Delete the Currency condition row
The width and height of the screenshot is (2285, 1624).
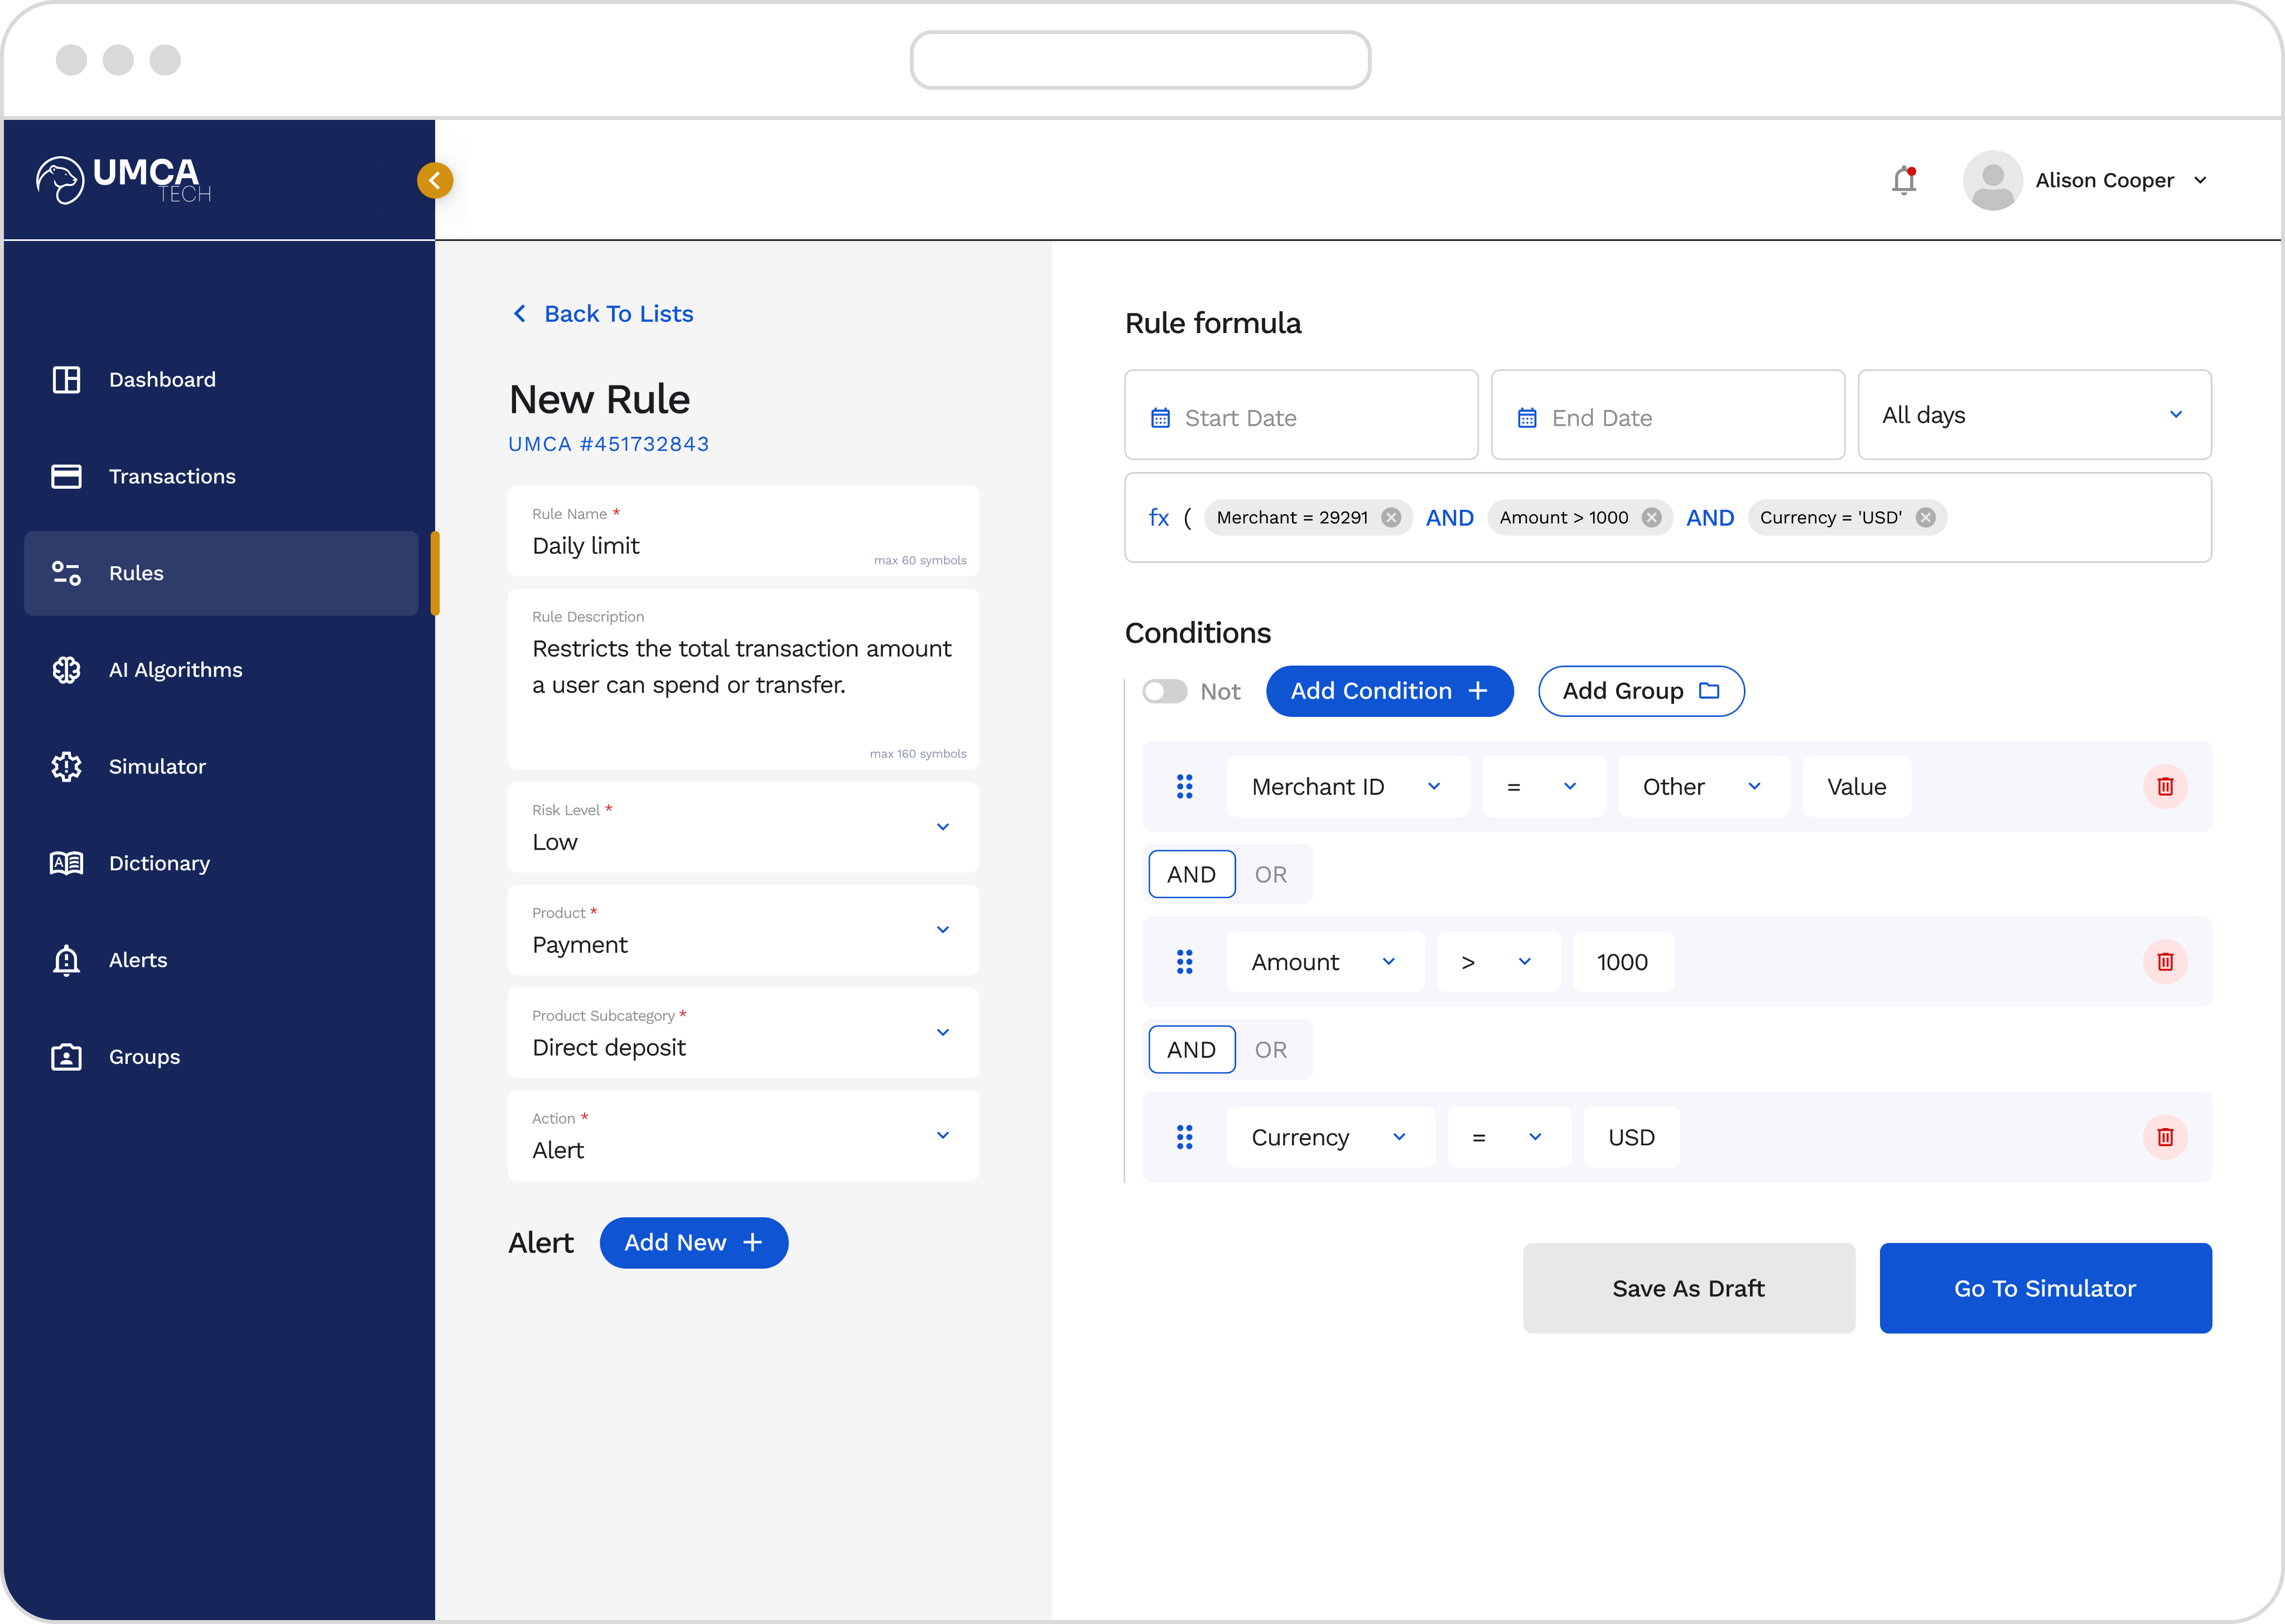coord(2164,1137)
